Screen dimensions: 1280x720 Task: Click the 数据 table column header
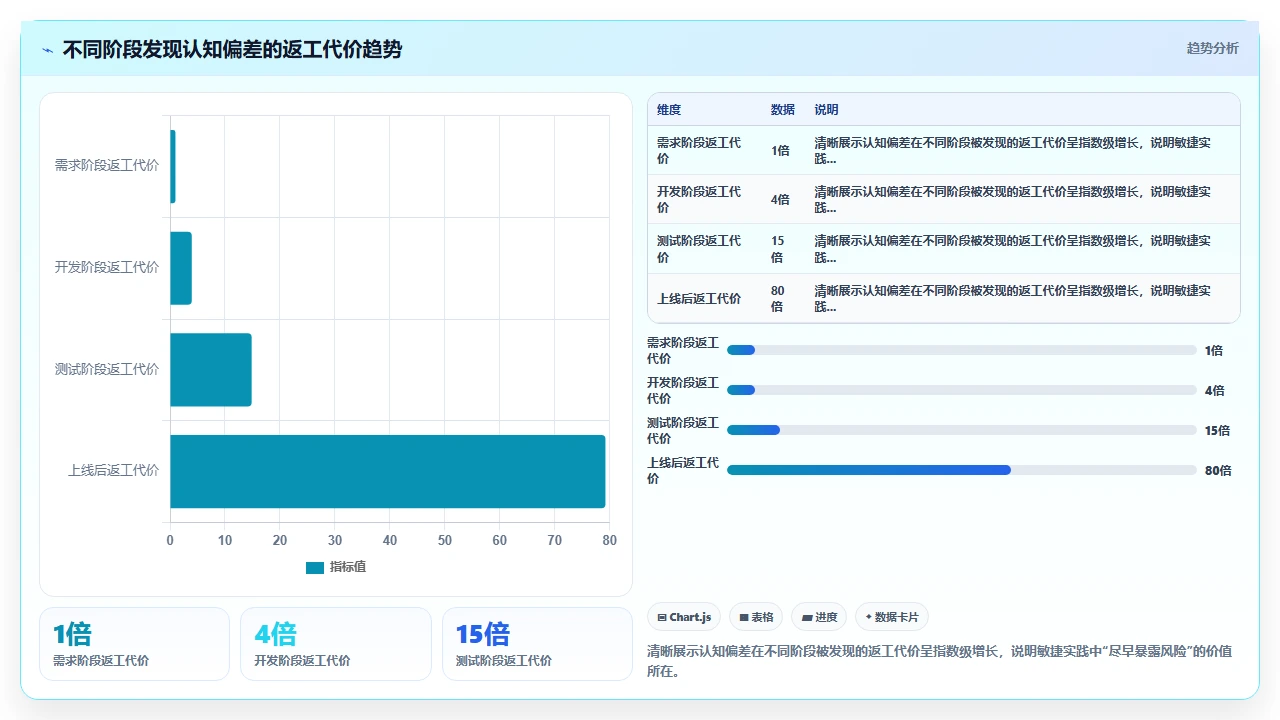(783, 110)
